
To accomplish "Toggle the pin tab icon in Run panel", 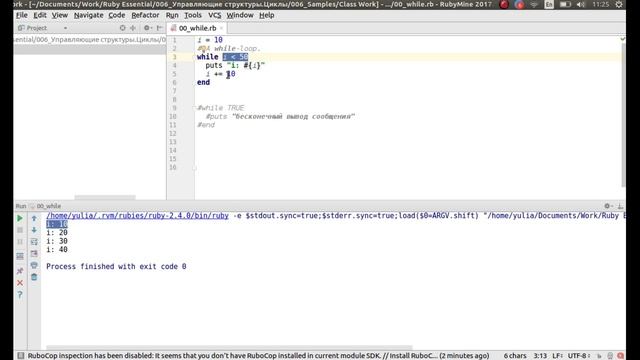I will coord(20,271).
